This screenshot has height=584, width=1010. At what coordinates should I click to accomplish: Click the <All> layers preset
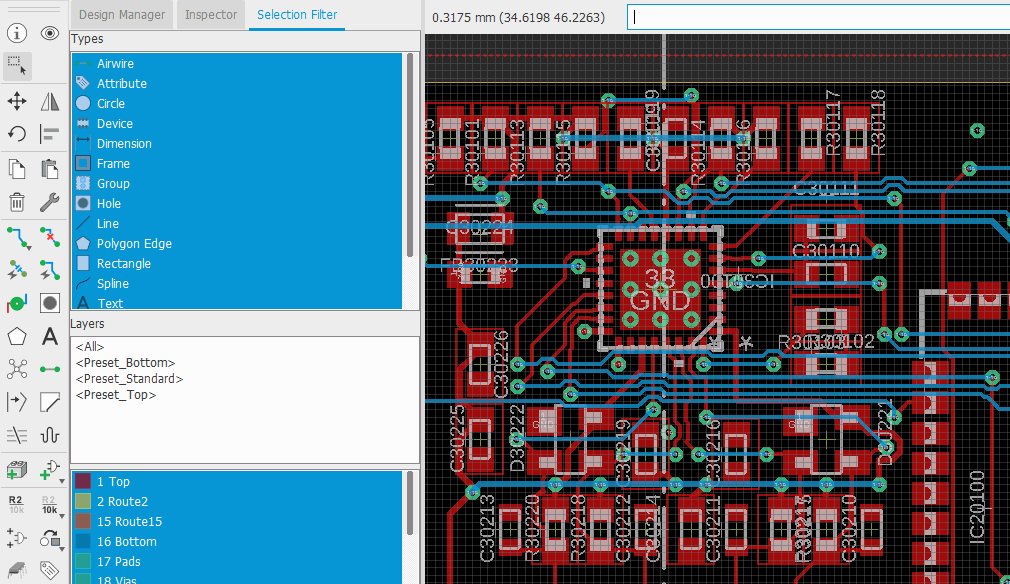click(x=90, y=347)
